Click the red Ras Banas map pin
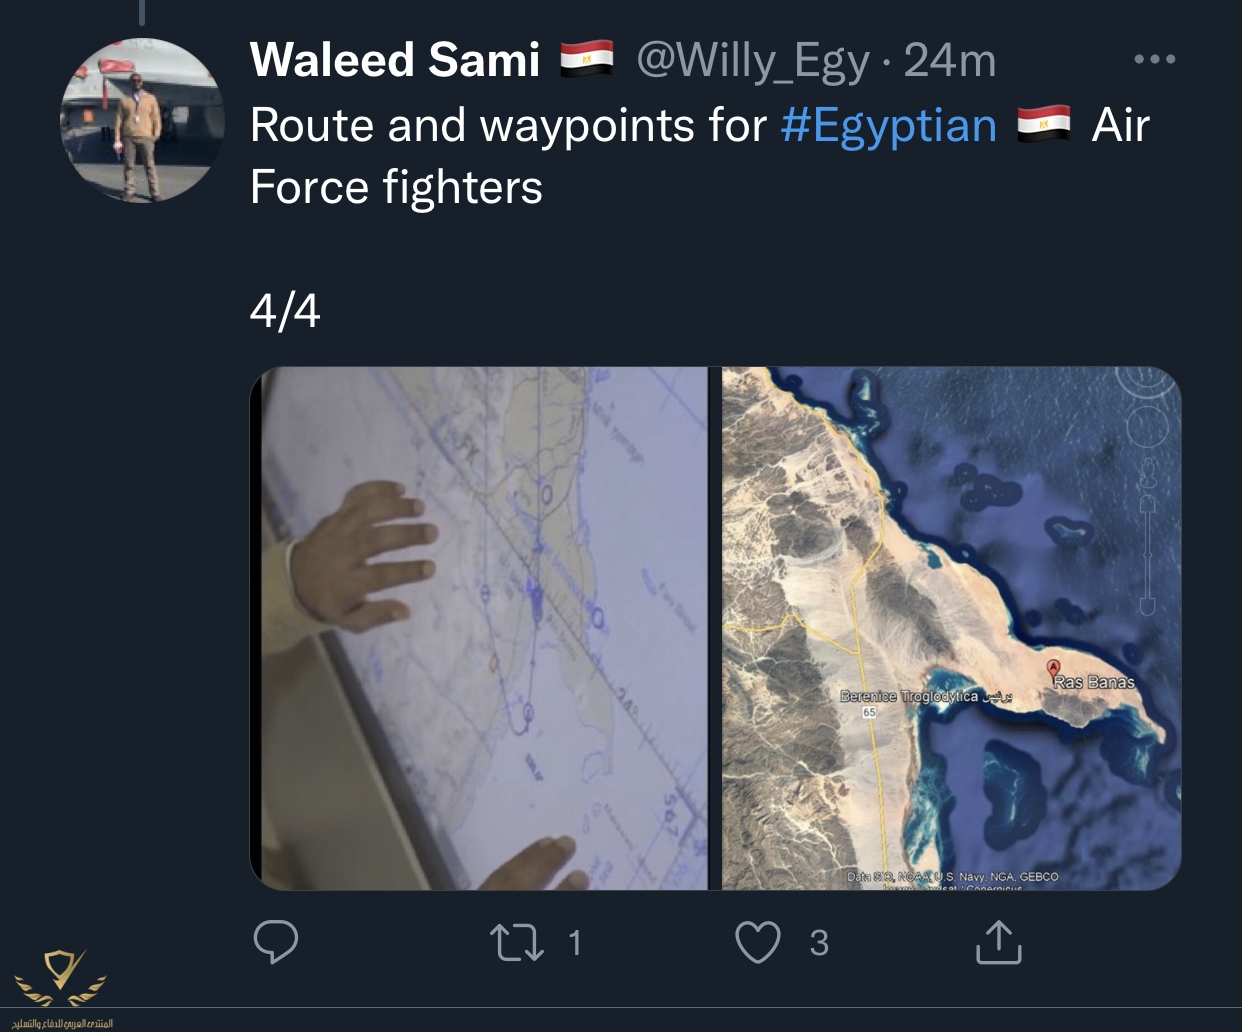 (x=1053, y=668)
